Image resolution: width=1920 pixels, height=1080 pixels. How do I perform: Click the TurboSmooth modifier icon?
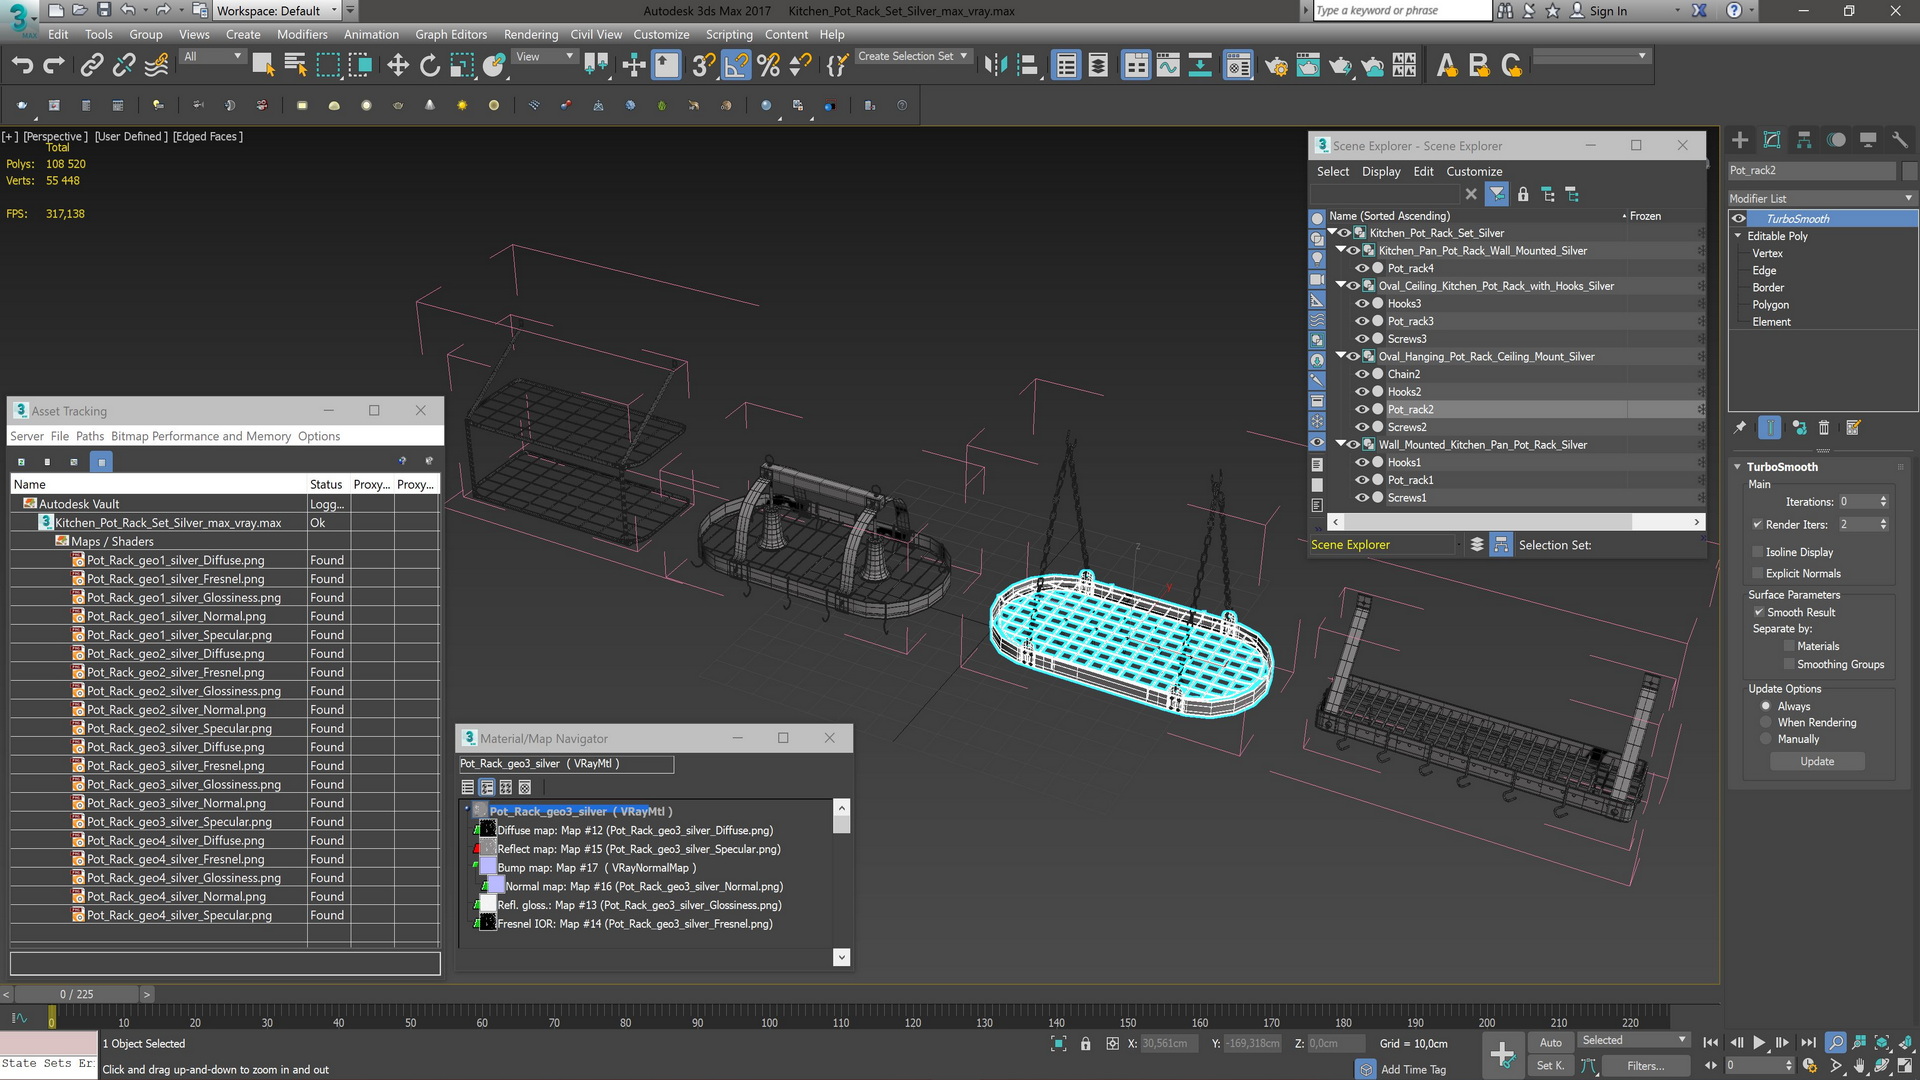point(1739,218)
